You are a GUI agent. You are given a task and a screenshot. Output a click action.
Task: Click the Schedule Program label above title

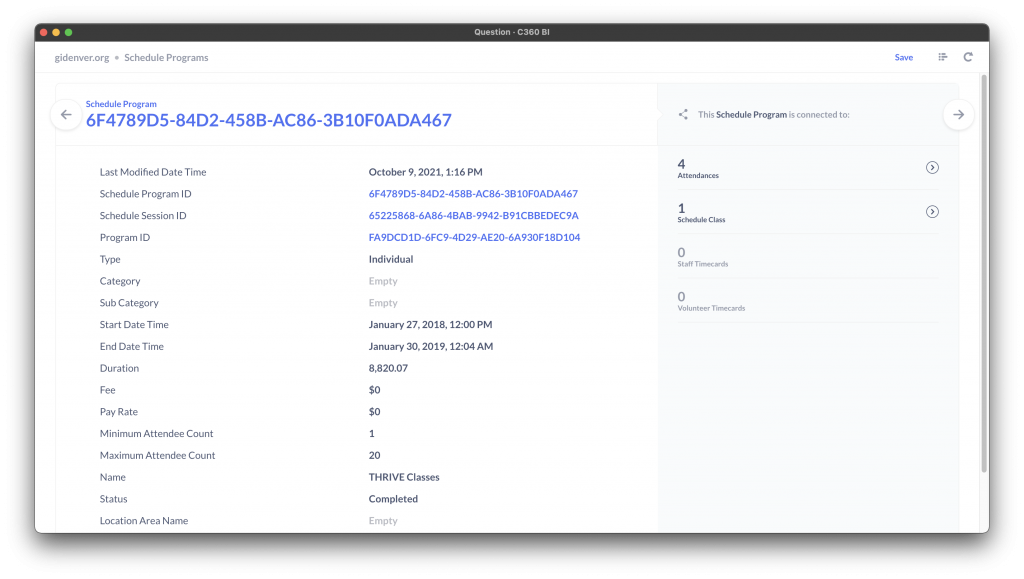(121, 104)
